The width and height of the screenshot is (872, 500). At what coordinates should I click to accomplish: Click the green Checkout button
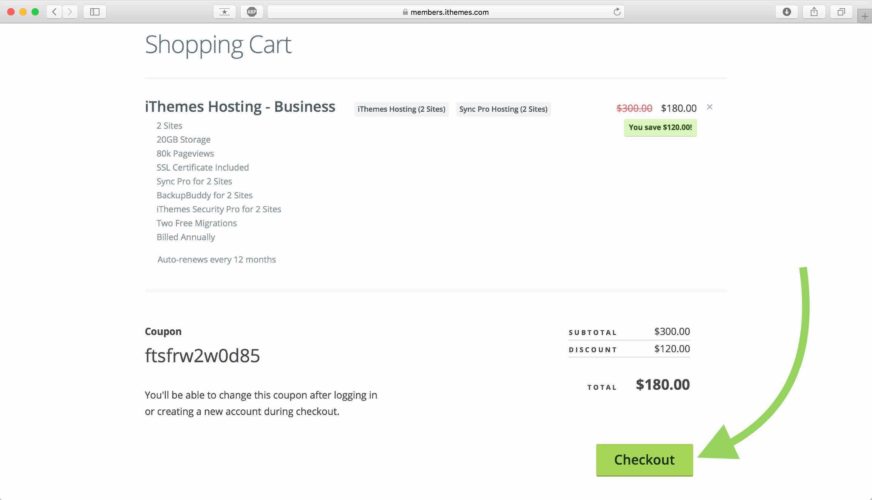click(645, 460)
